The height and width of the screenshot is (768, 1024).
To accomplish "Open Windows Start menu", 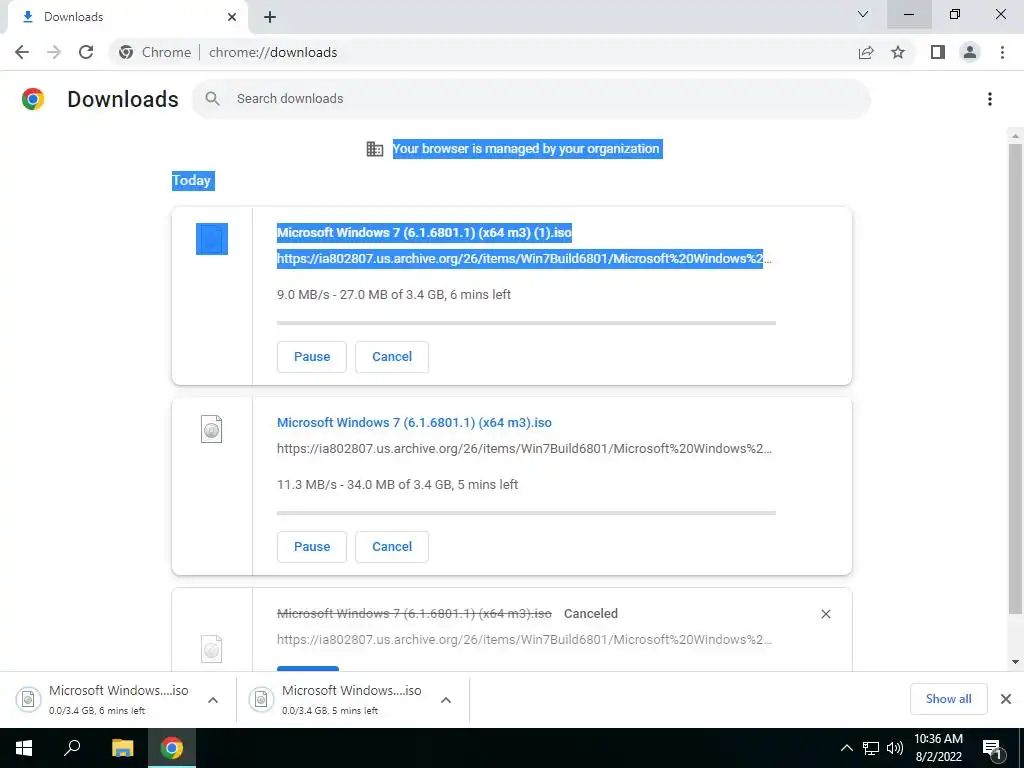I will pos(24,748).
